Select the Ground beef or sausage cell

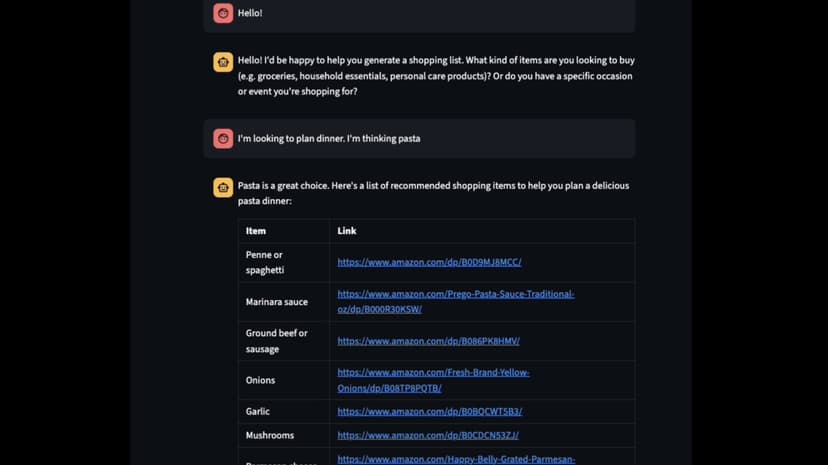284,341
